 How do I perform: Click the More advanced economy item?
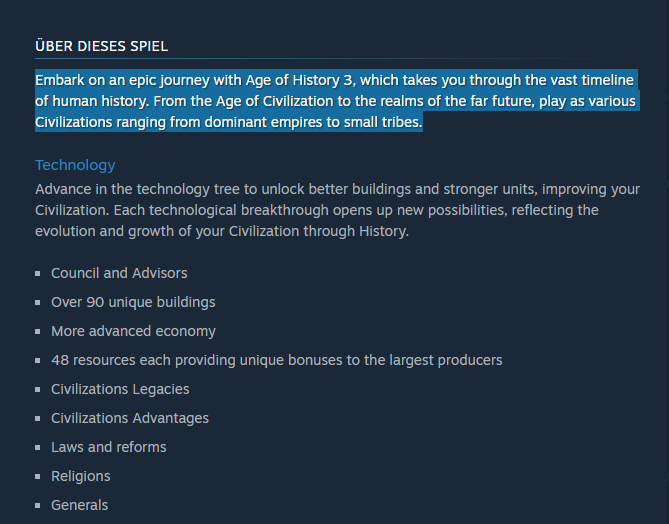(133, 331)
